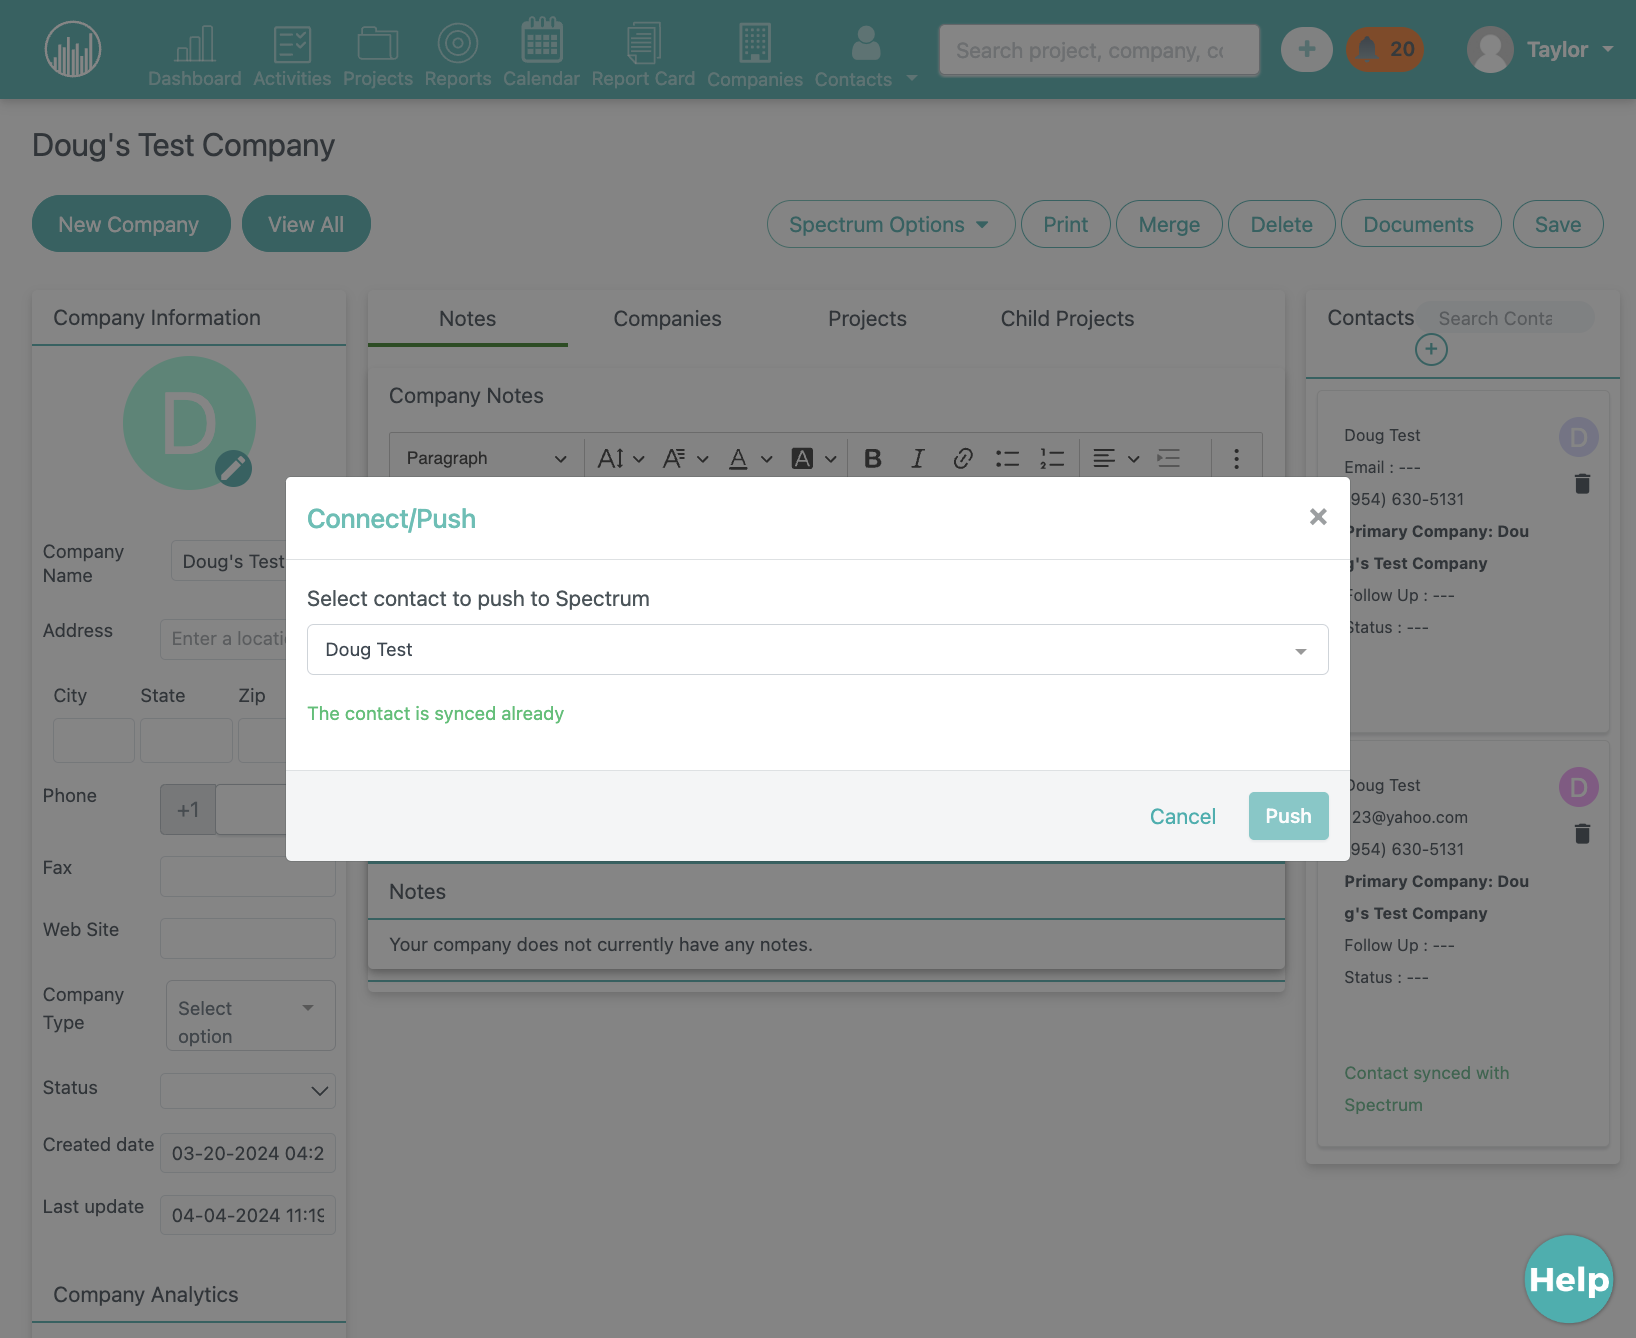This screenshot has width=1636, height=1338.
Task: Focus the Search Contacts field
Action: coord(1506,318)
